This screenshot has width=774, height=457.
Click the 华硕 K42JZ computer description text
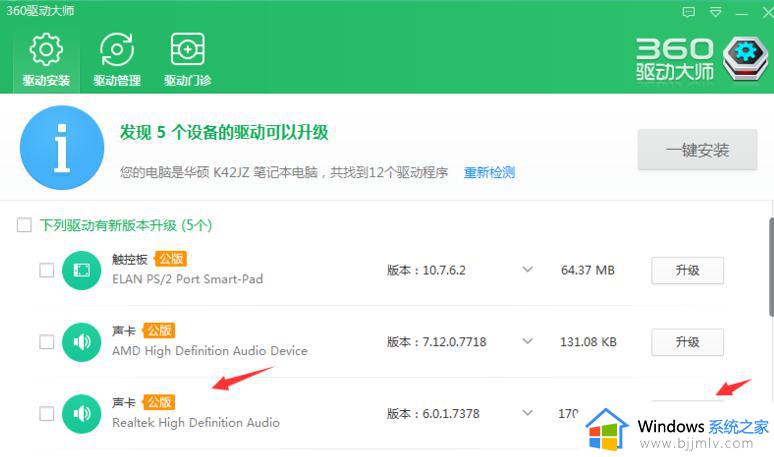pos(284,173)
